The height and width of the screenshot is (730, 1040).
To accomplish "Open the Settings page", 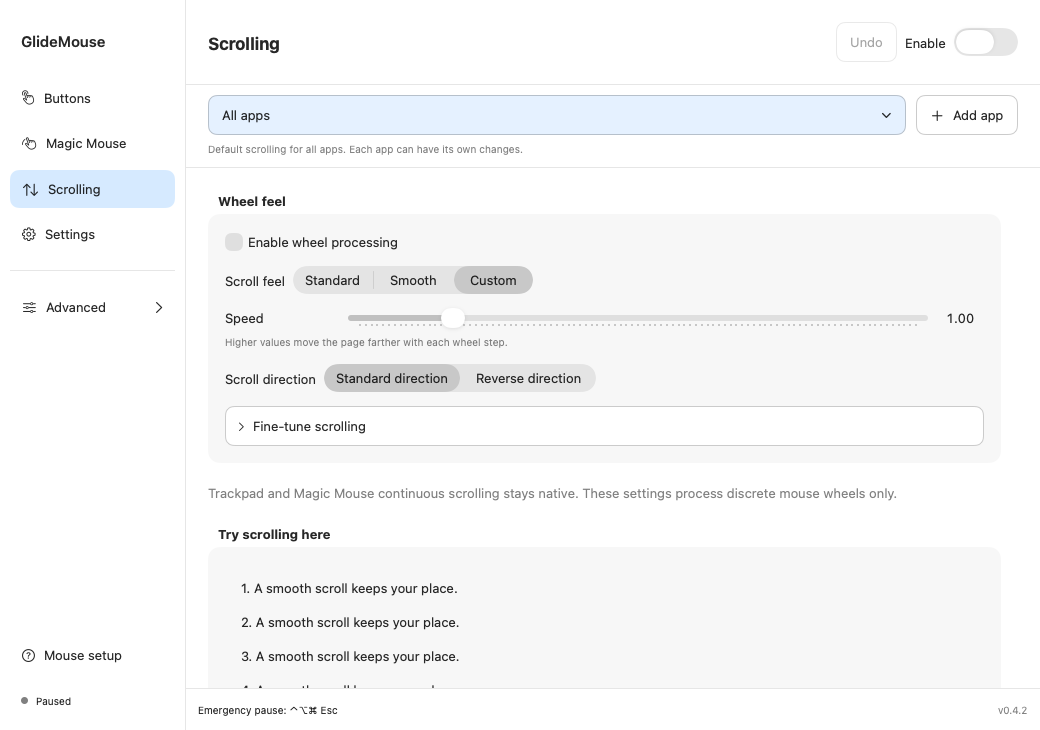I will click(x=92, y=234).
